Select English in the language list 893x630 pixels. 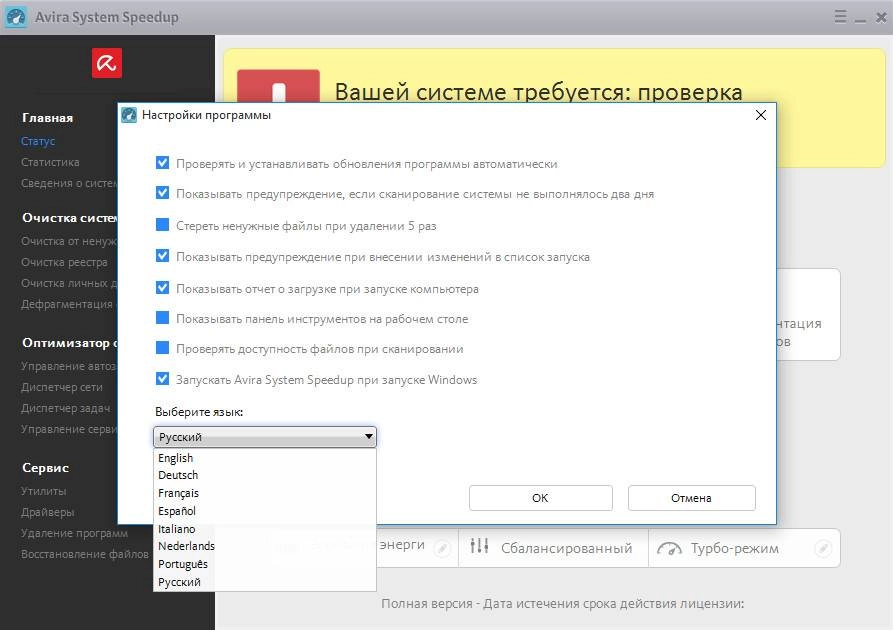pyautogui.click(x=265, y=458)
